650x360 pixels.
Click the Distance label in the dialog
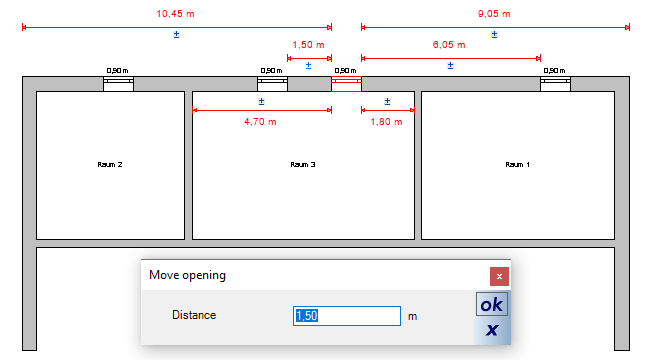pyautogui.click(x=194, y=315)
